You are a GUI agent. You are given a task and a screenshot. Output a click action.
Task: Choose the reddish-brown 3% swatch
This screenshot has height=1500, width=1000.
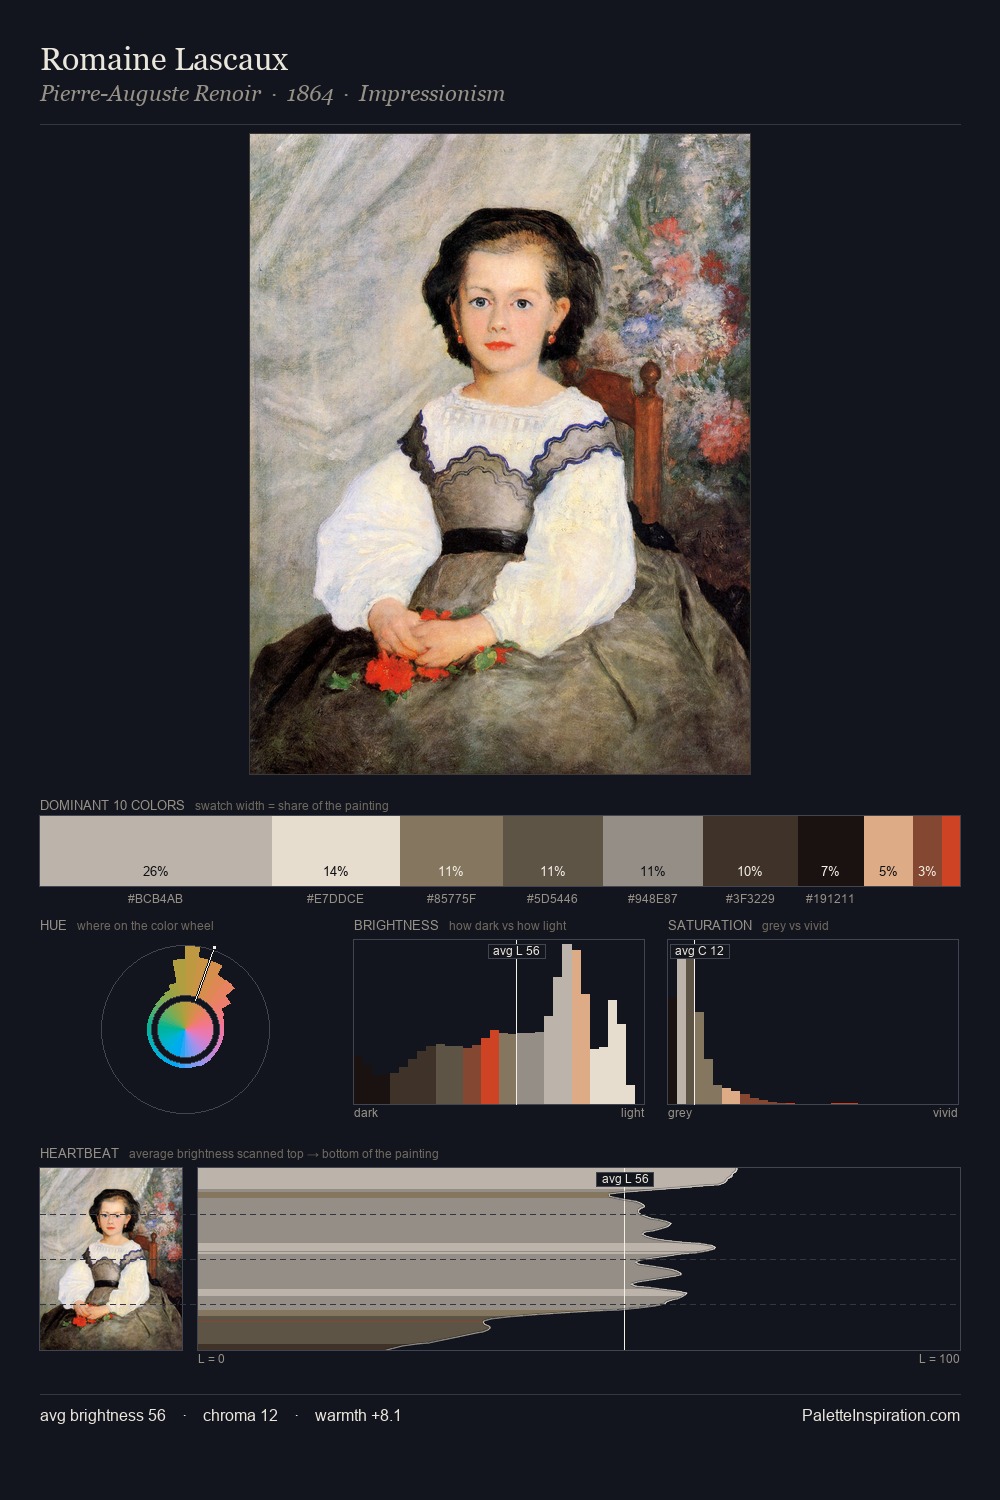click(x=927, y=850)
